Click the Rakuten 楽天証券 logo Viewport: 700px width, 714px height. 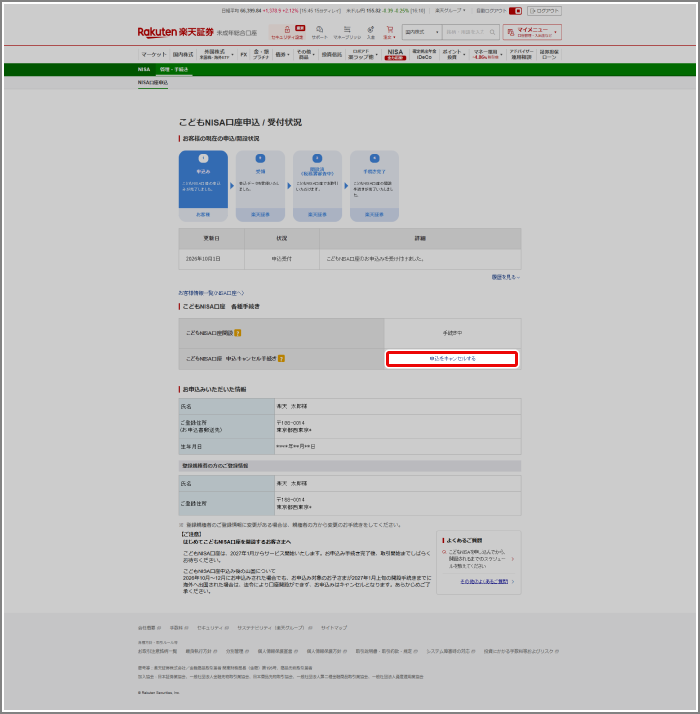(175, 32)
